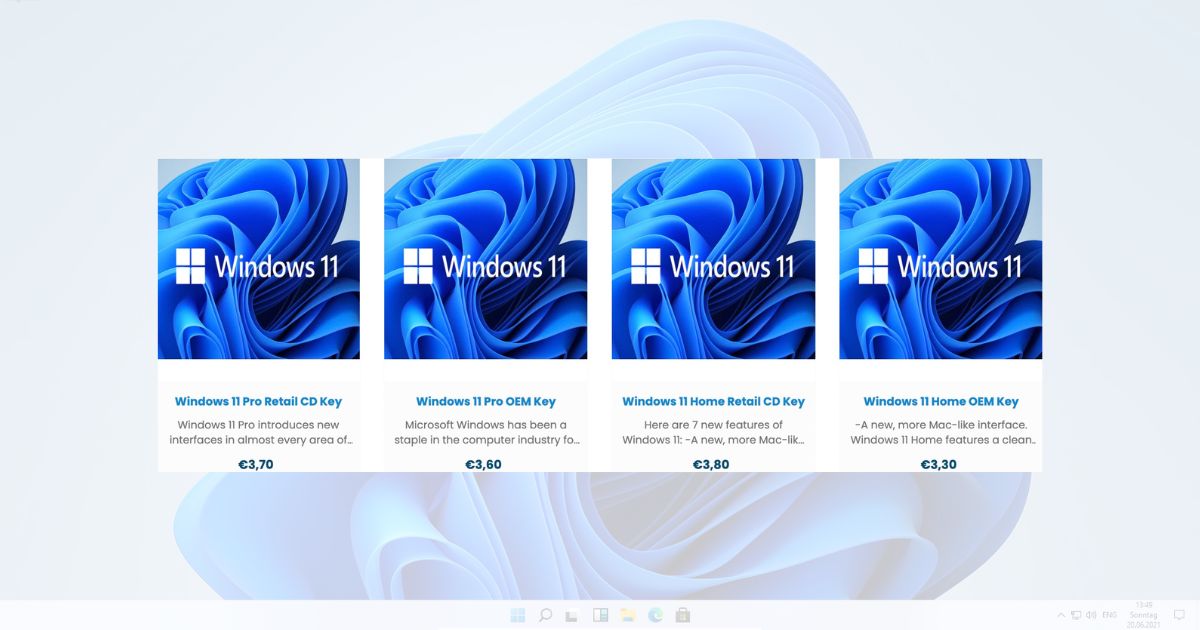The height and width of the screenshot is (630, 1200).
Task: Click the Windows 11 Home OEM Key product image
Action: pyautogui.click(x=941, y=259)
